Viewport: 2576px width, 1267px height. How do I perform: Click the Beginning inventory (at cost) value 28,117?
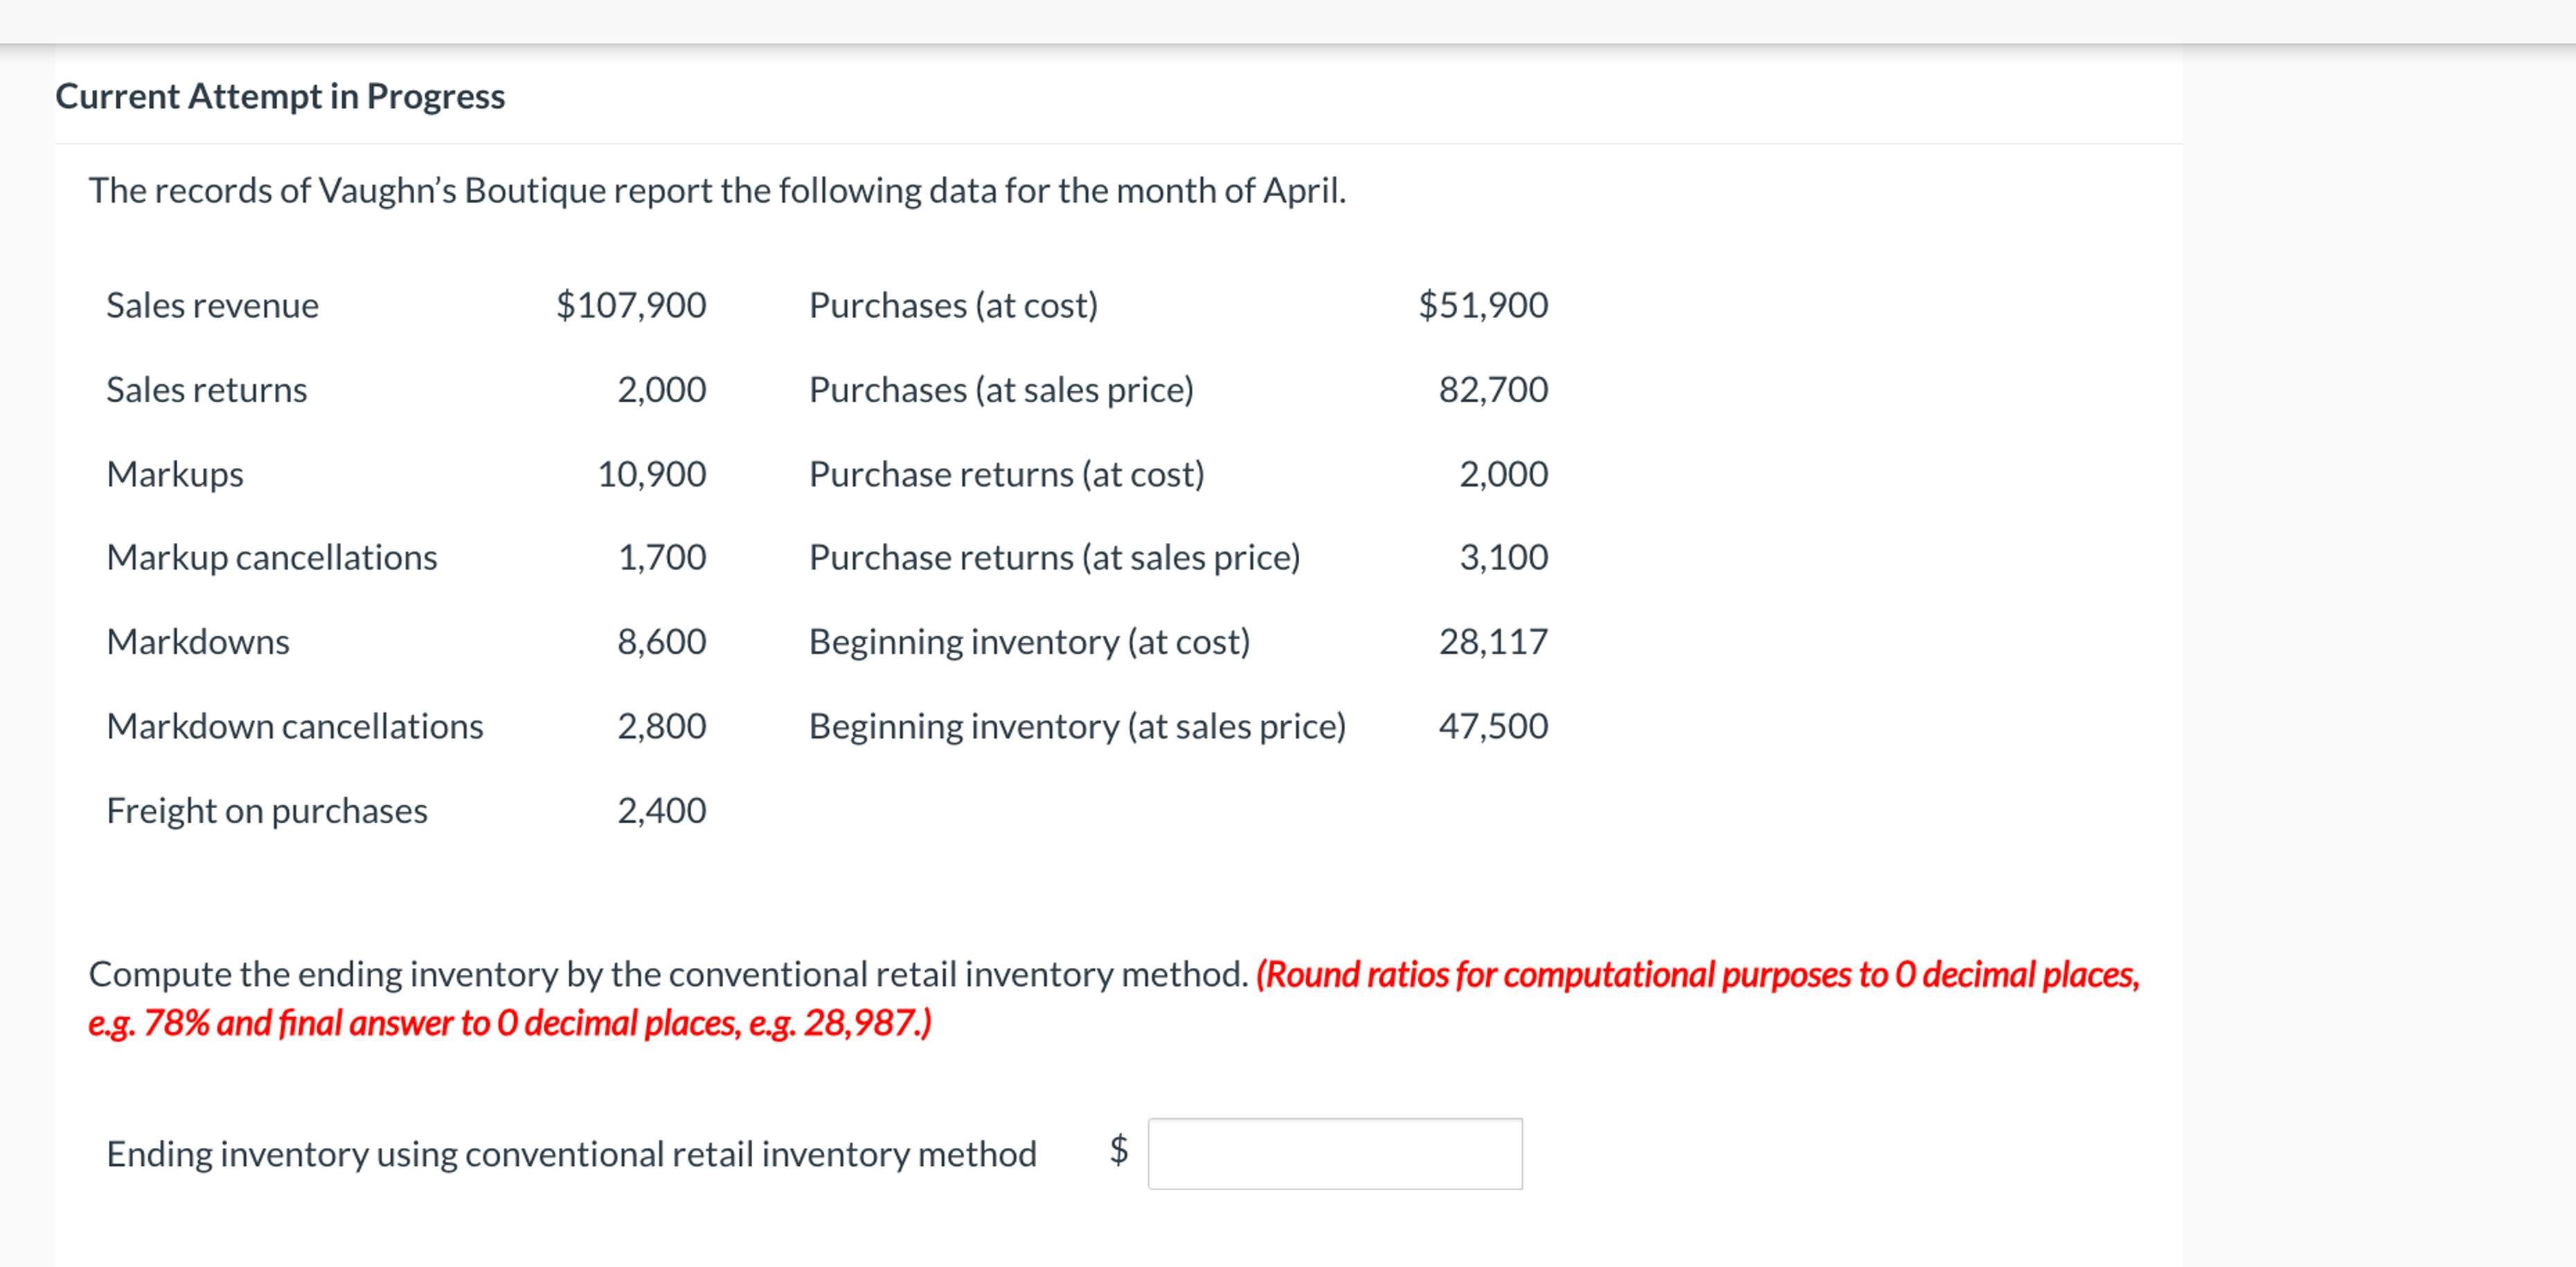click(x=1493, y=641)
